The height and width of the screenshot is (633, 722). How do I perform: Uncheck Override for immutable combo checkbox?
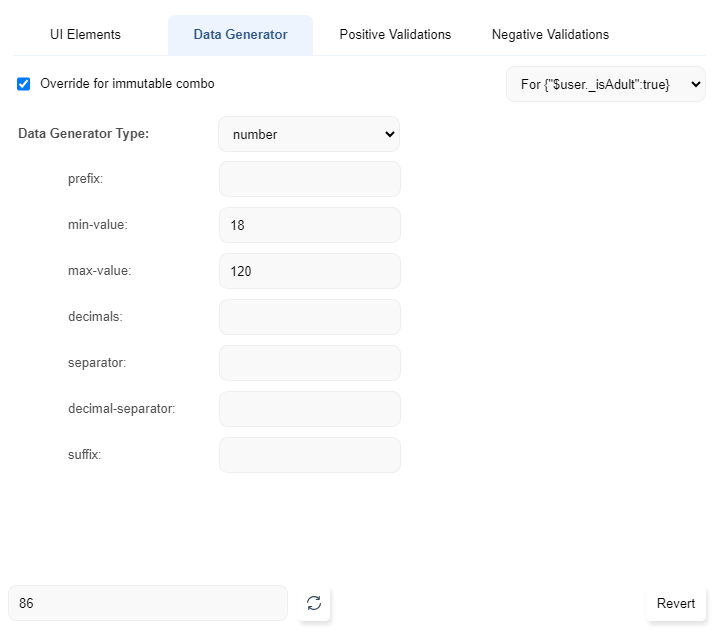(24, 84)
